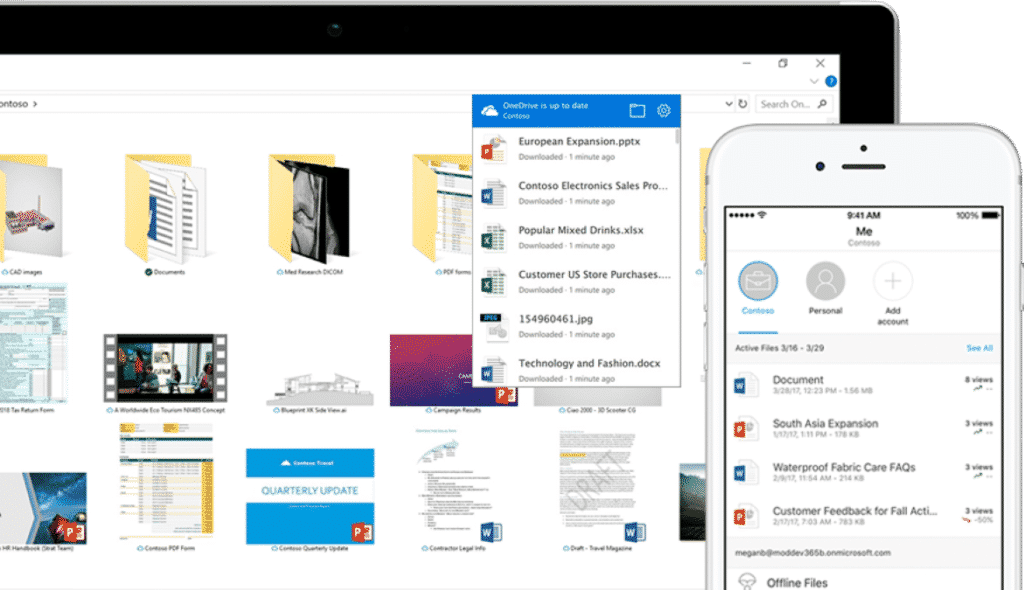
Task: Open the 154960461.jpg JPEG icon
Action: point(494,326)
